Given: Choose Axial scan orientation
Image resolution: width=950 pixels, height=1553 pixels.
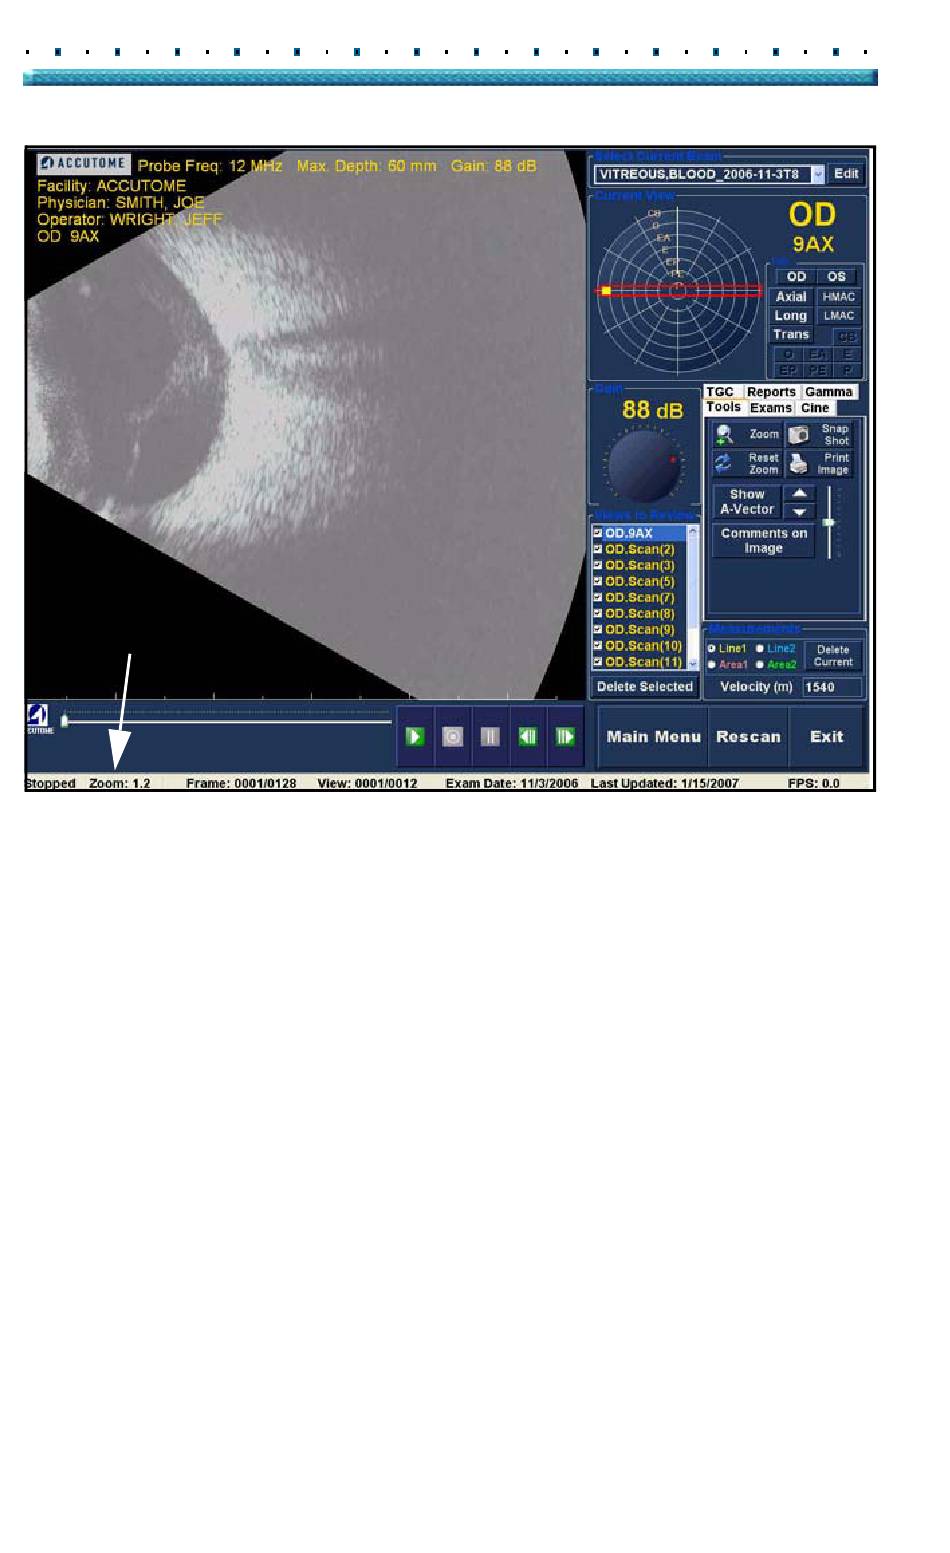Looking at the screenshot, I should point(791,297).
